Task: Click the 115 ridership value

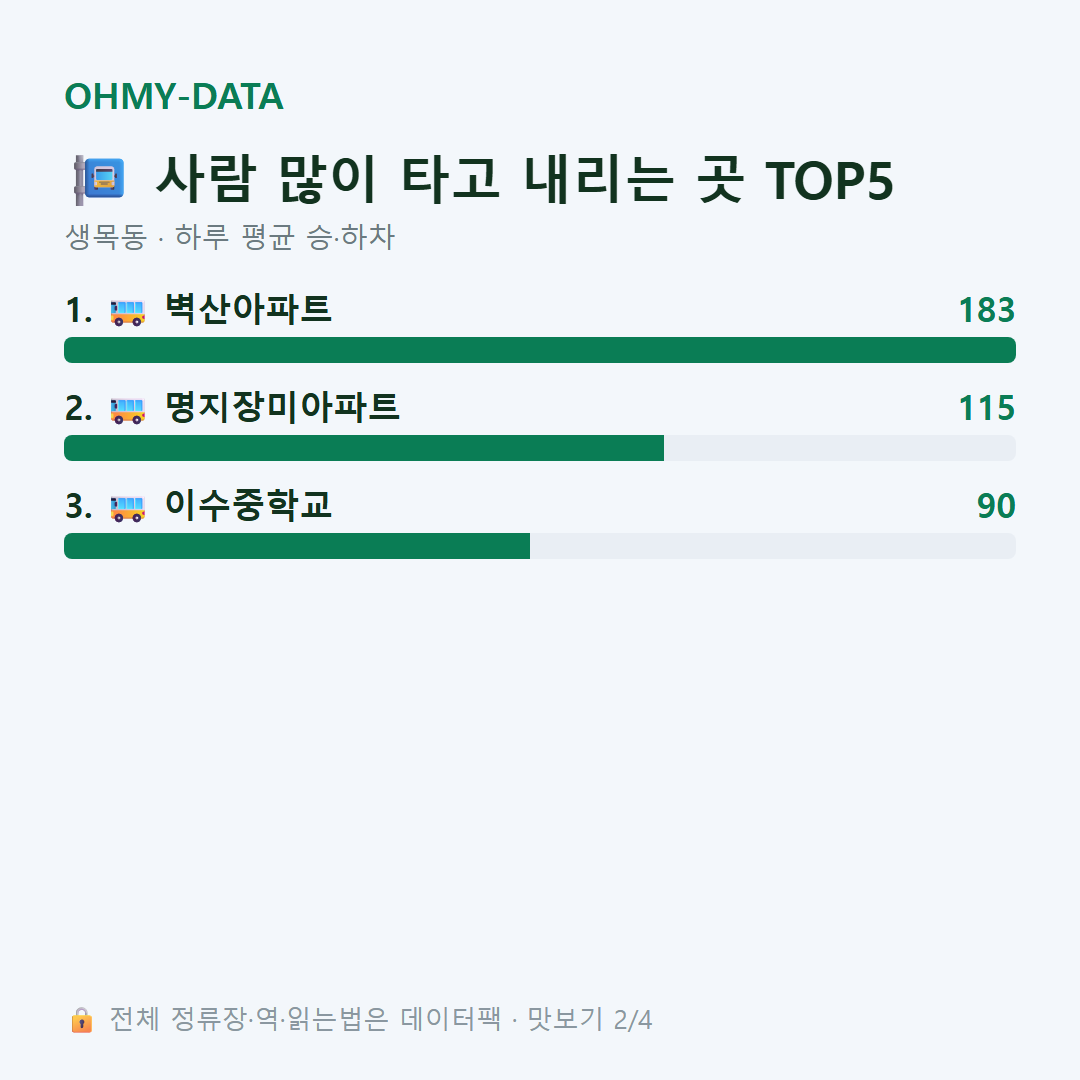Action: 986,408
